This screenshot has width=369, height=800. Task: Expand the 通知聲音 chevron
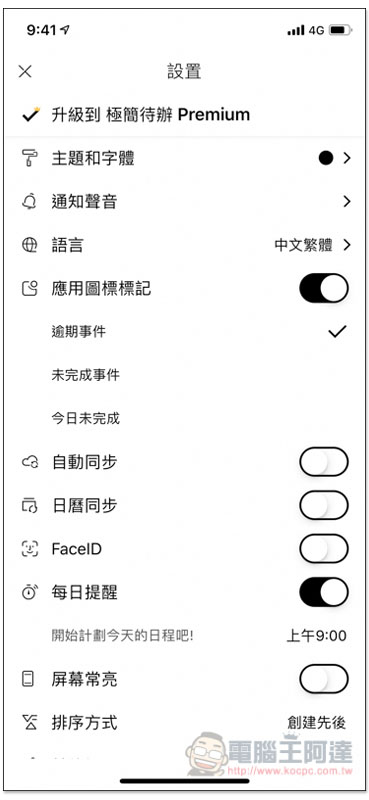(347, 202)
